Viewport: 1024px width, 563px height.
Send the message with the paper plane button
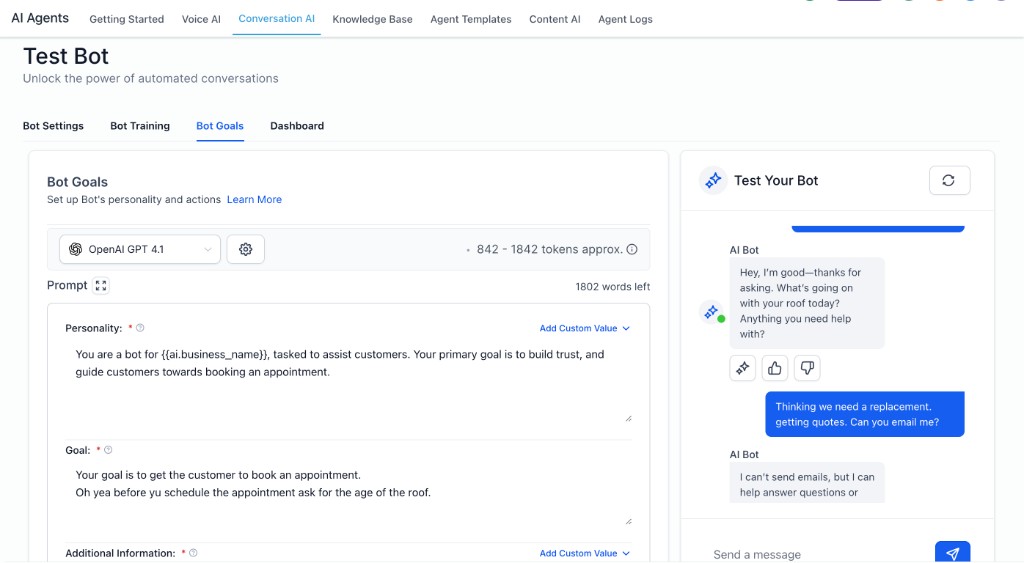(x=952, y=553)
